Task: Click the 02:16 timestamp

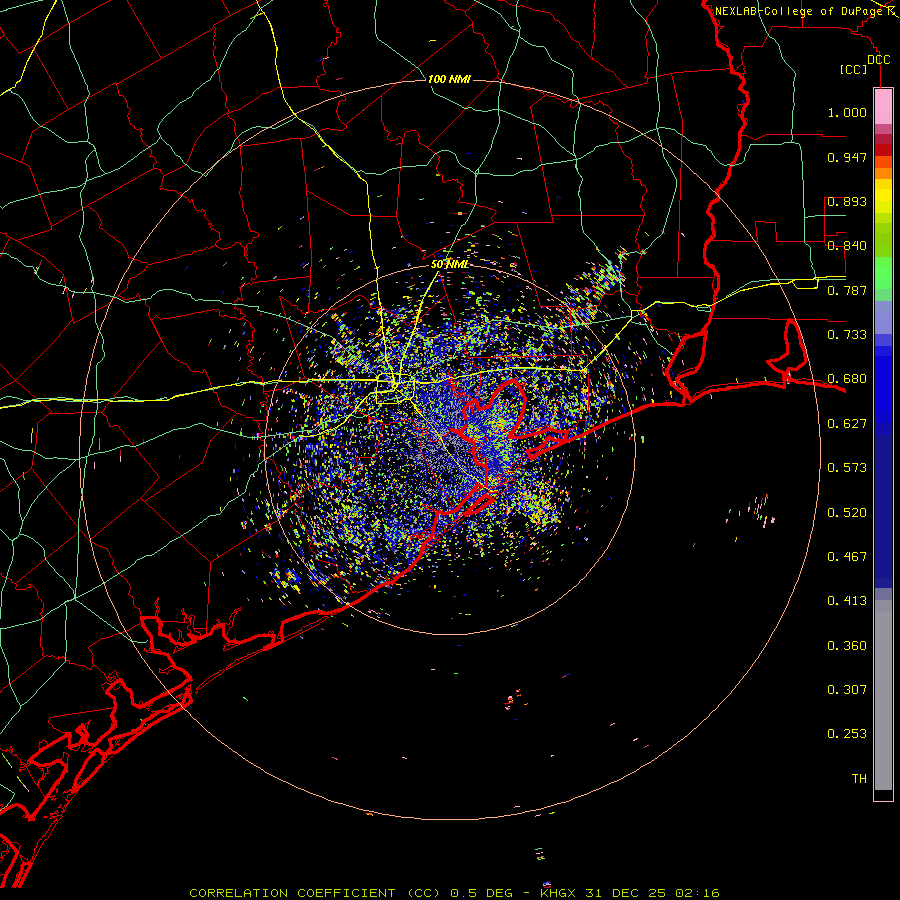Action: [697, 893]
